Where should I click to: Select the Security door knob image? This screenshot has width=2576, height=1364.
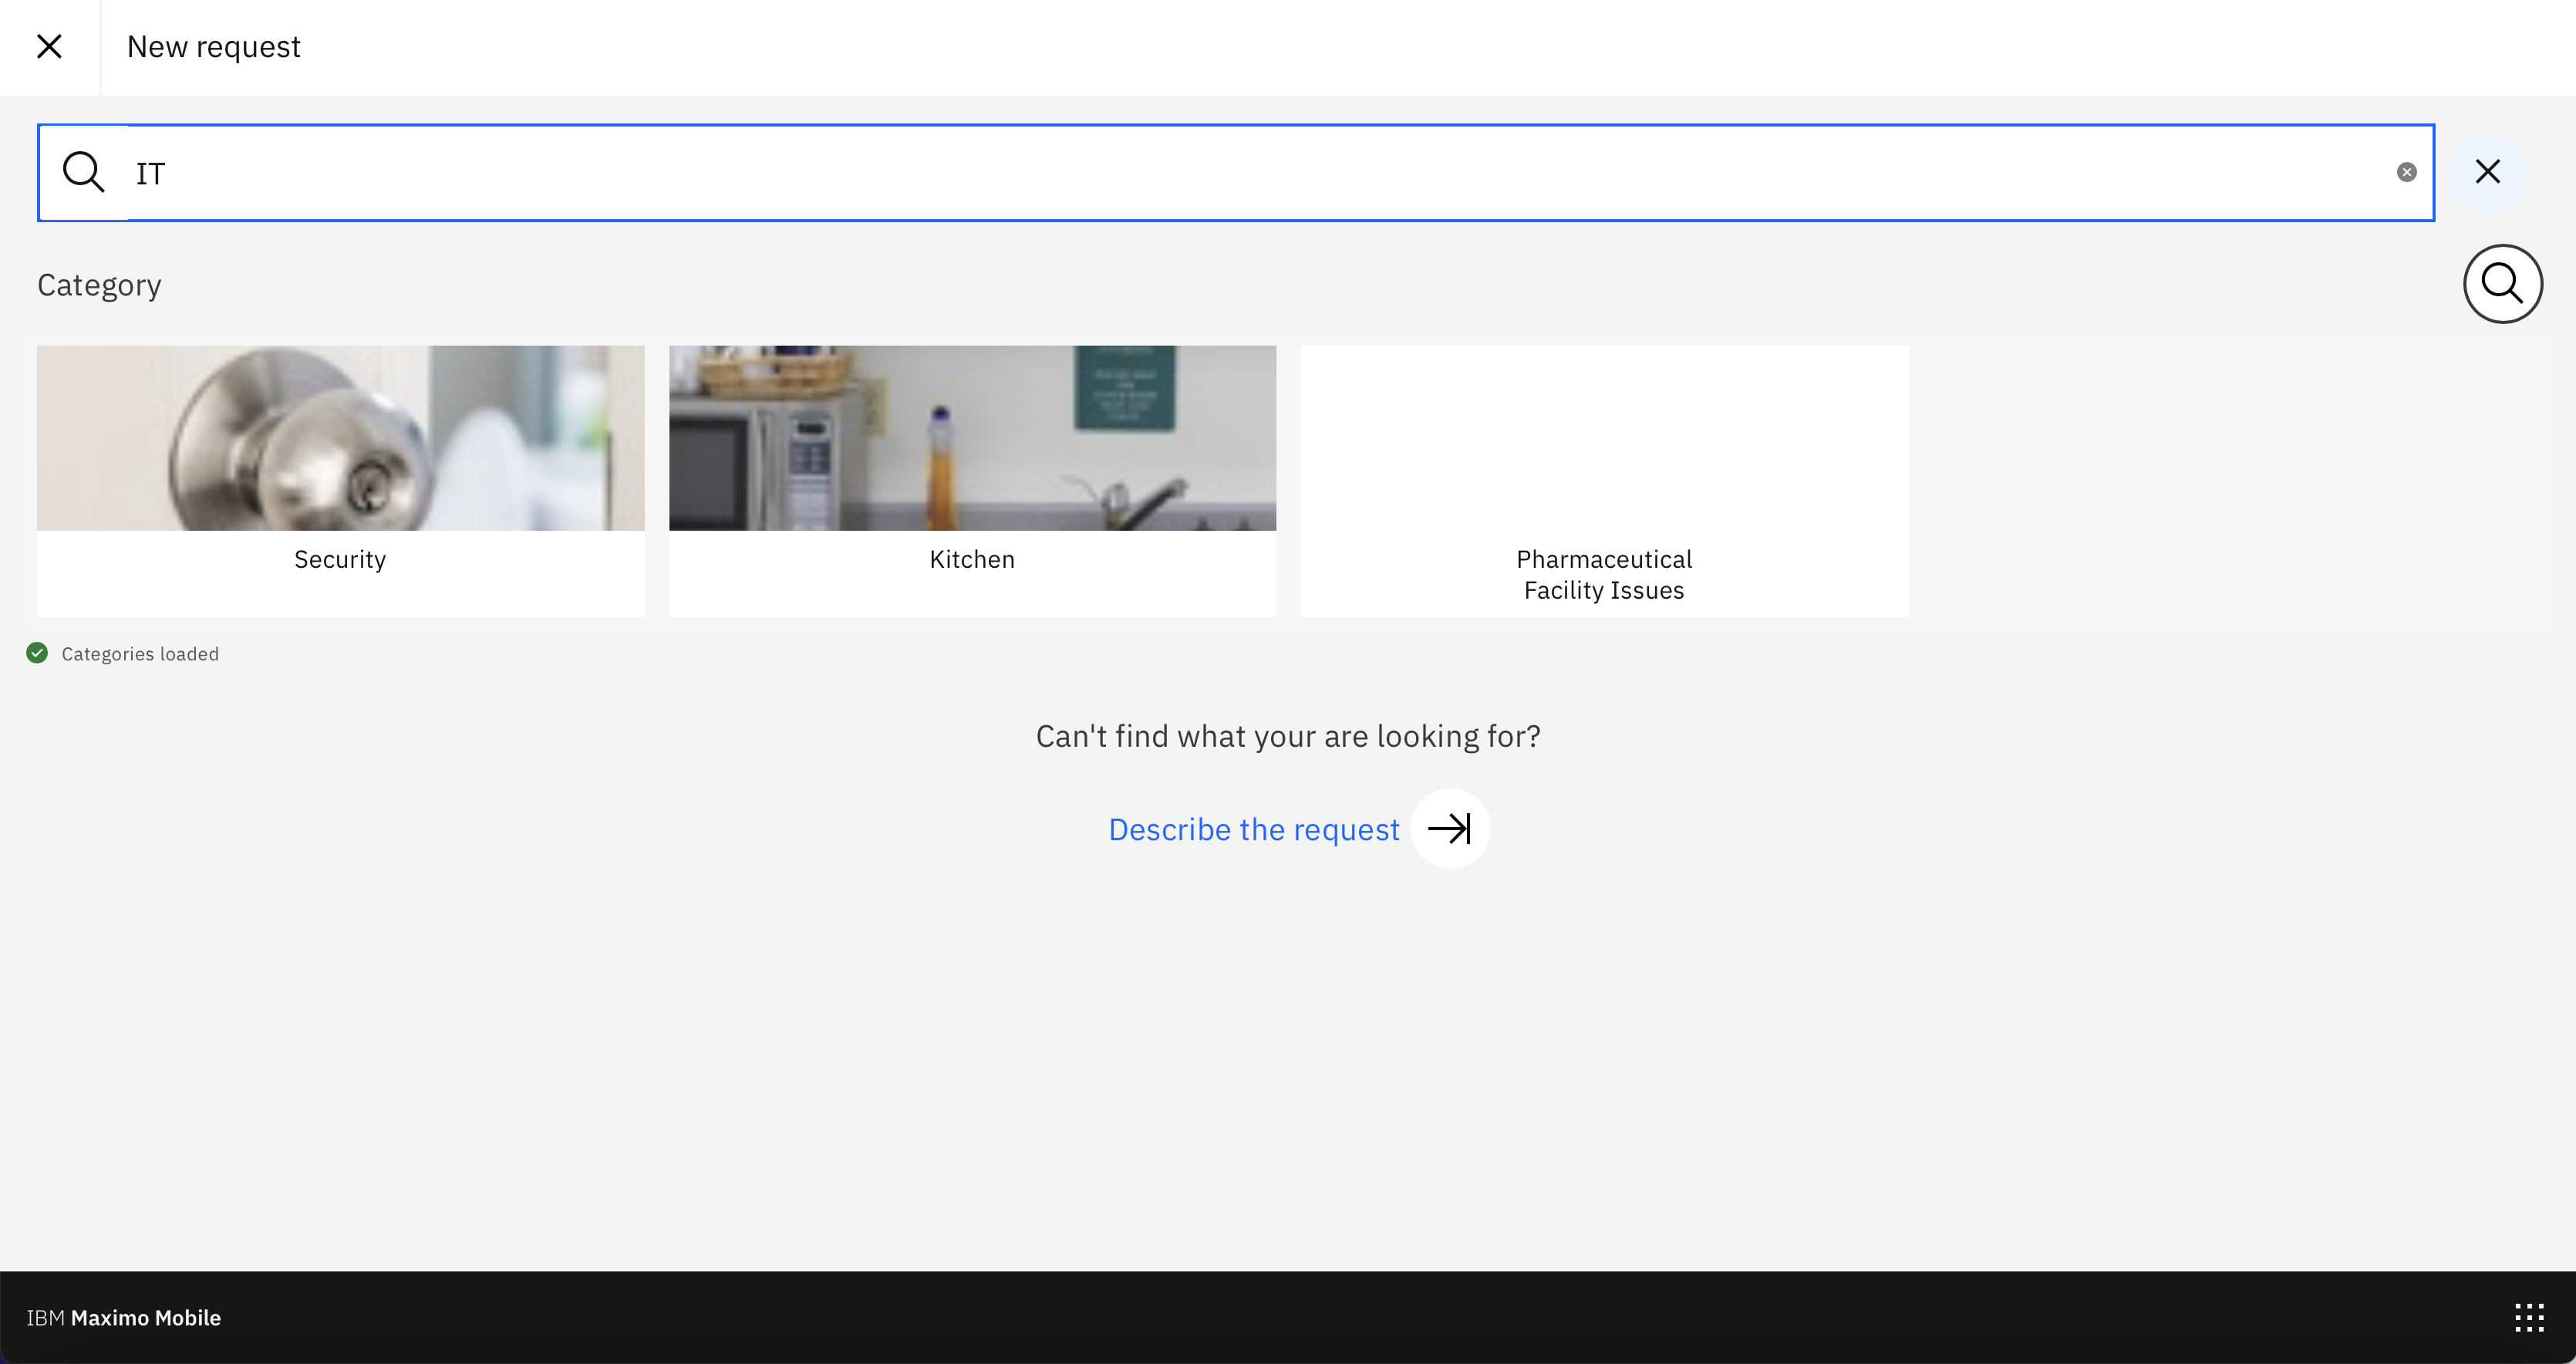tap(340, 438)
